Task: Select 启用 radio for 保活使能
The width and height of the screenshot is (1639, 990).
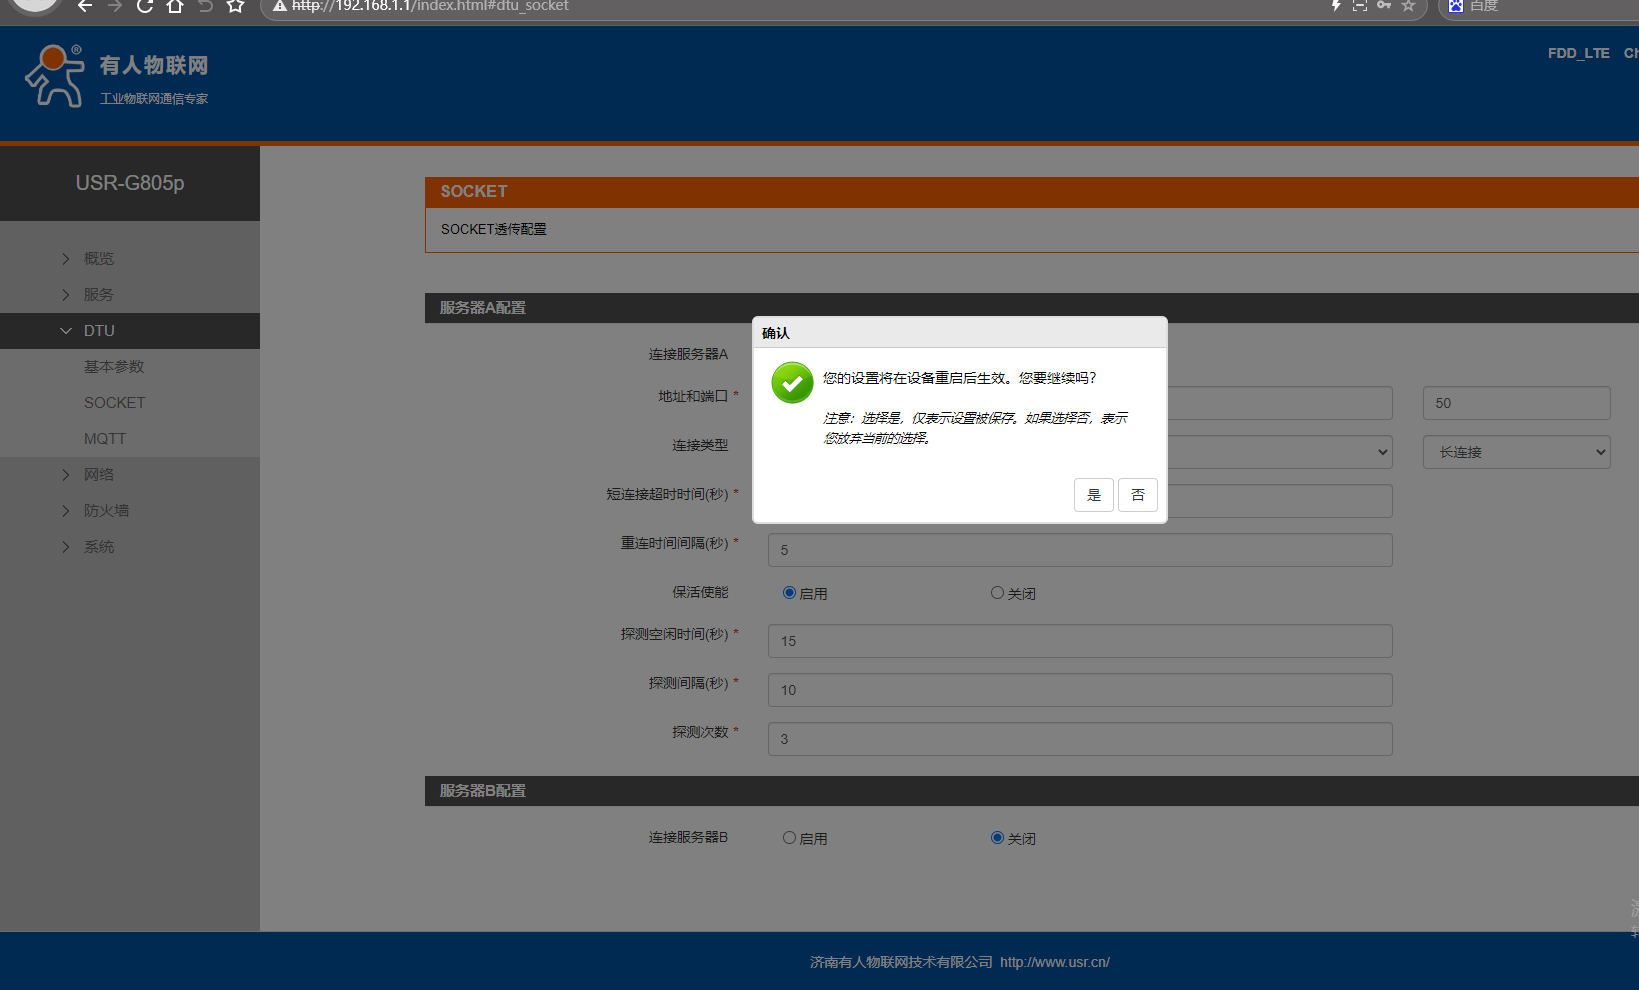Action: point(789,593)
